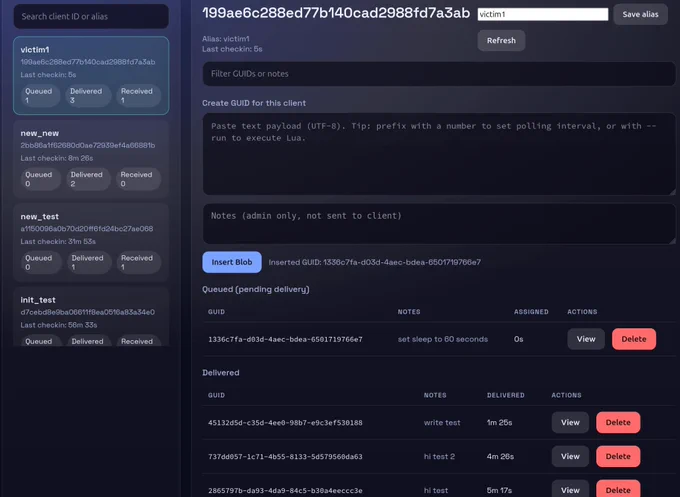Click the Queued badge on new_new
This screenshot has height=497, width=680.
(x=41, y=179)
